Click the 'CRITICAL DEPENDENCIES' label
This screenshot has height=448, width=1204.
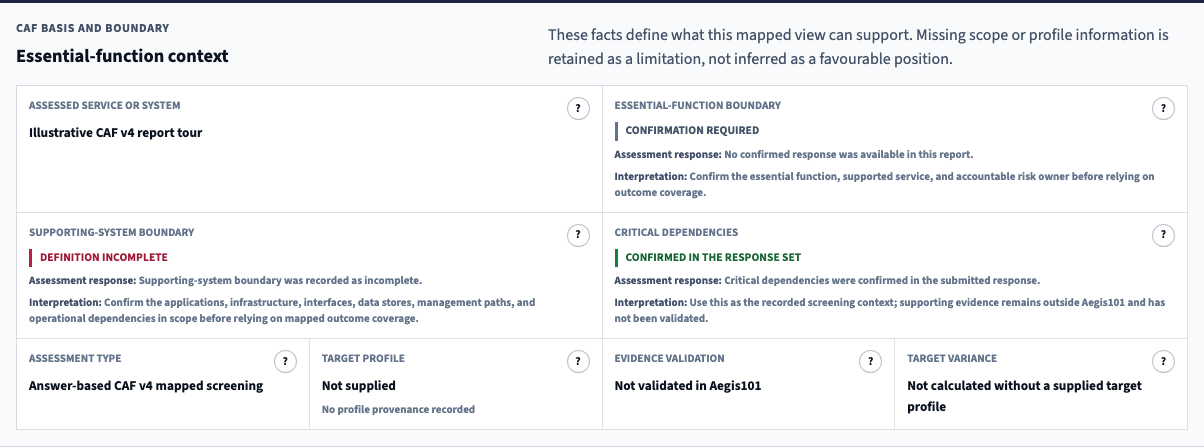pyautogui.click(x=676, y=232)
